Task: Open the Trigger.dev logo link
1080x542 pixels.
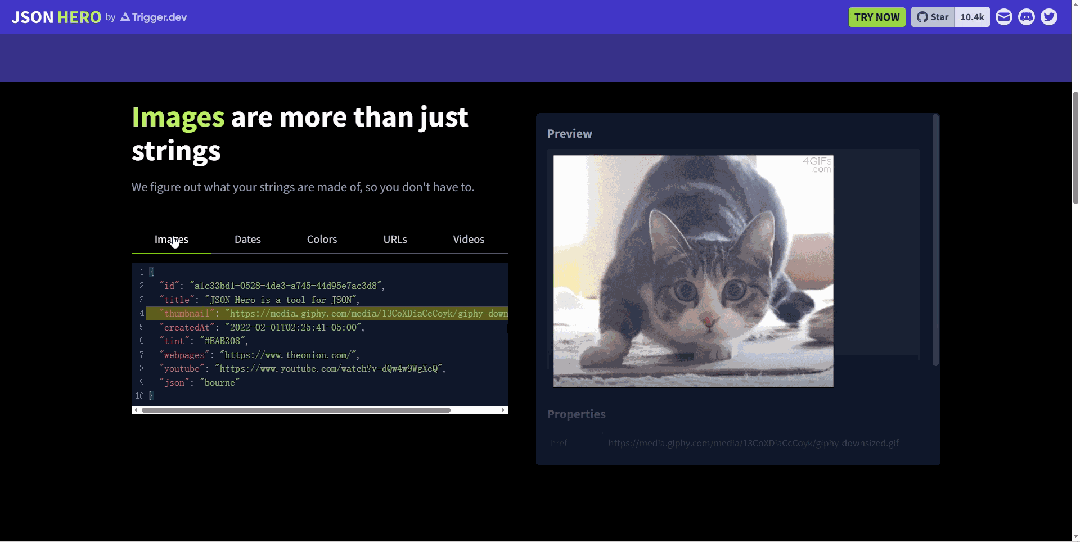Action: [153, 17]
